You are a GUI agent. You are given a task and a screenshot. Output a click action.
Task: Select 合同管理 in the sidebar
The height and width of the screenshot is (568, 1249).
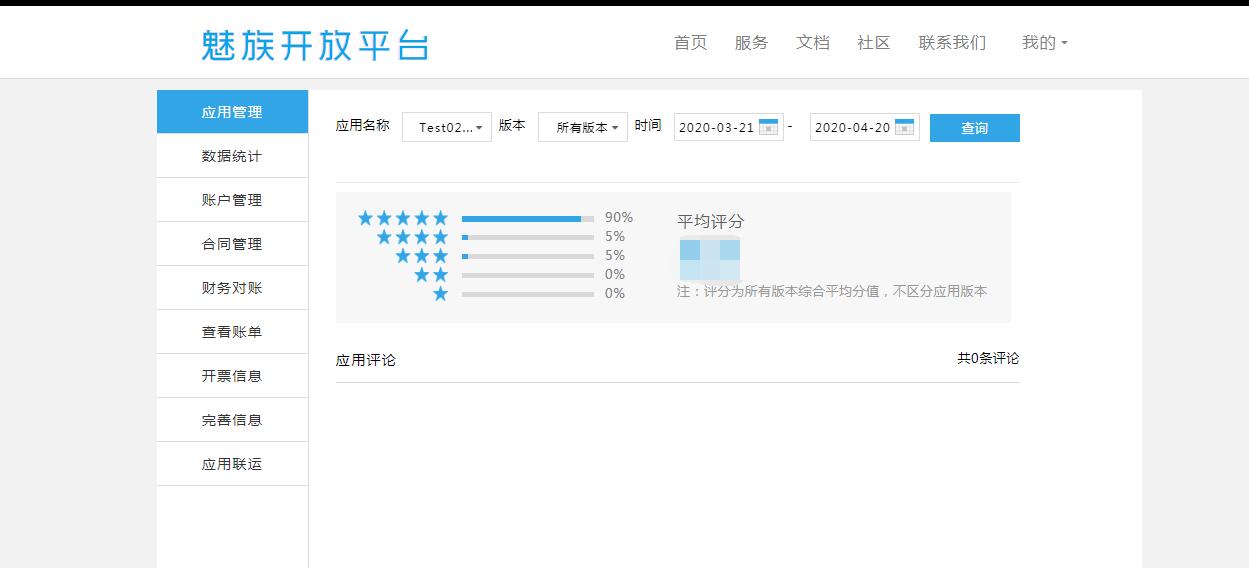[x=232, y=244]
